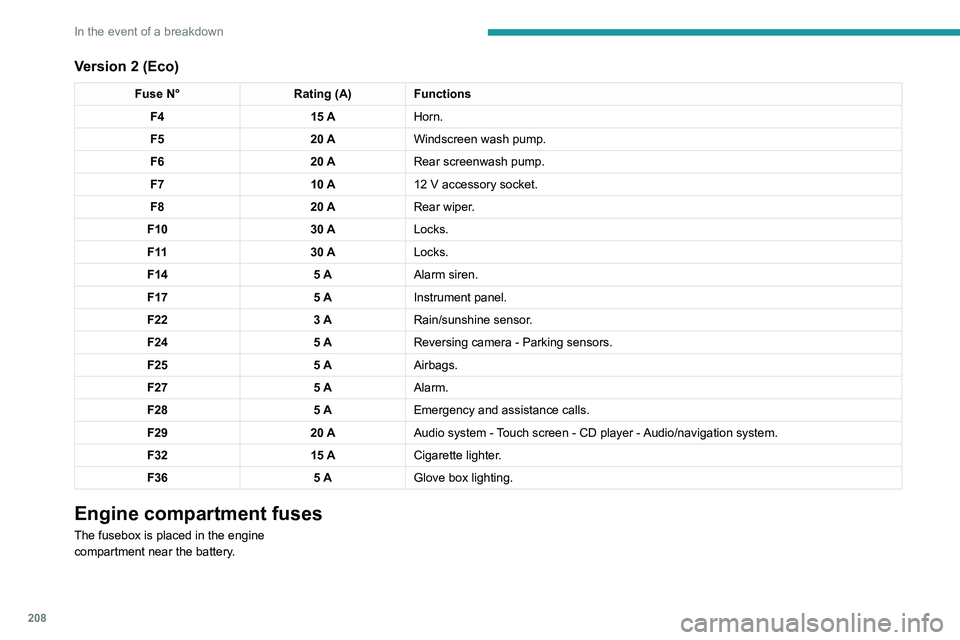Click the "12 V accessory socket." entry
This screenshot has width=960, height=640.
tap(475, 185)
